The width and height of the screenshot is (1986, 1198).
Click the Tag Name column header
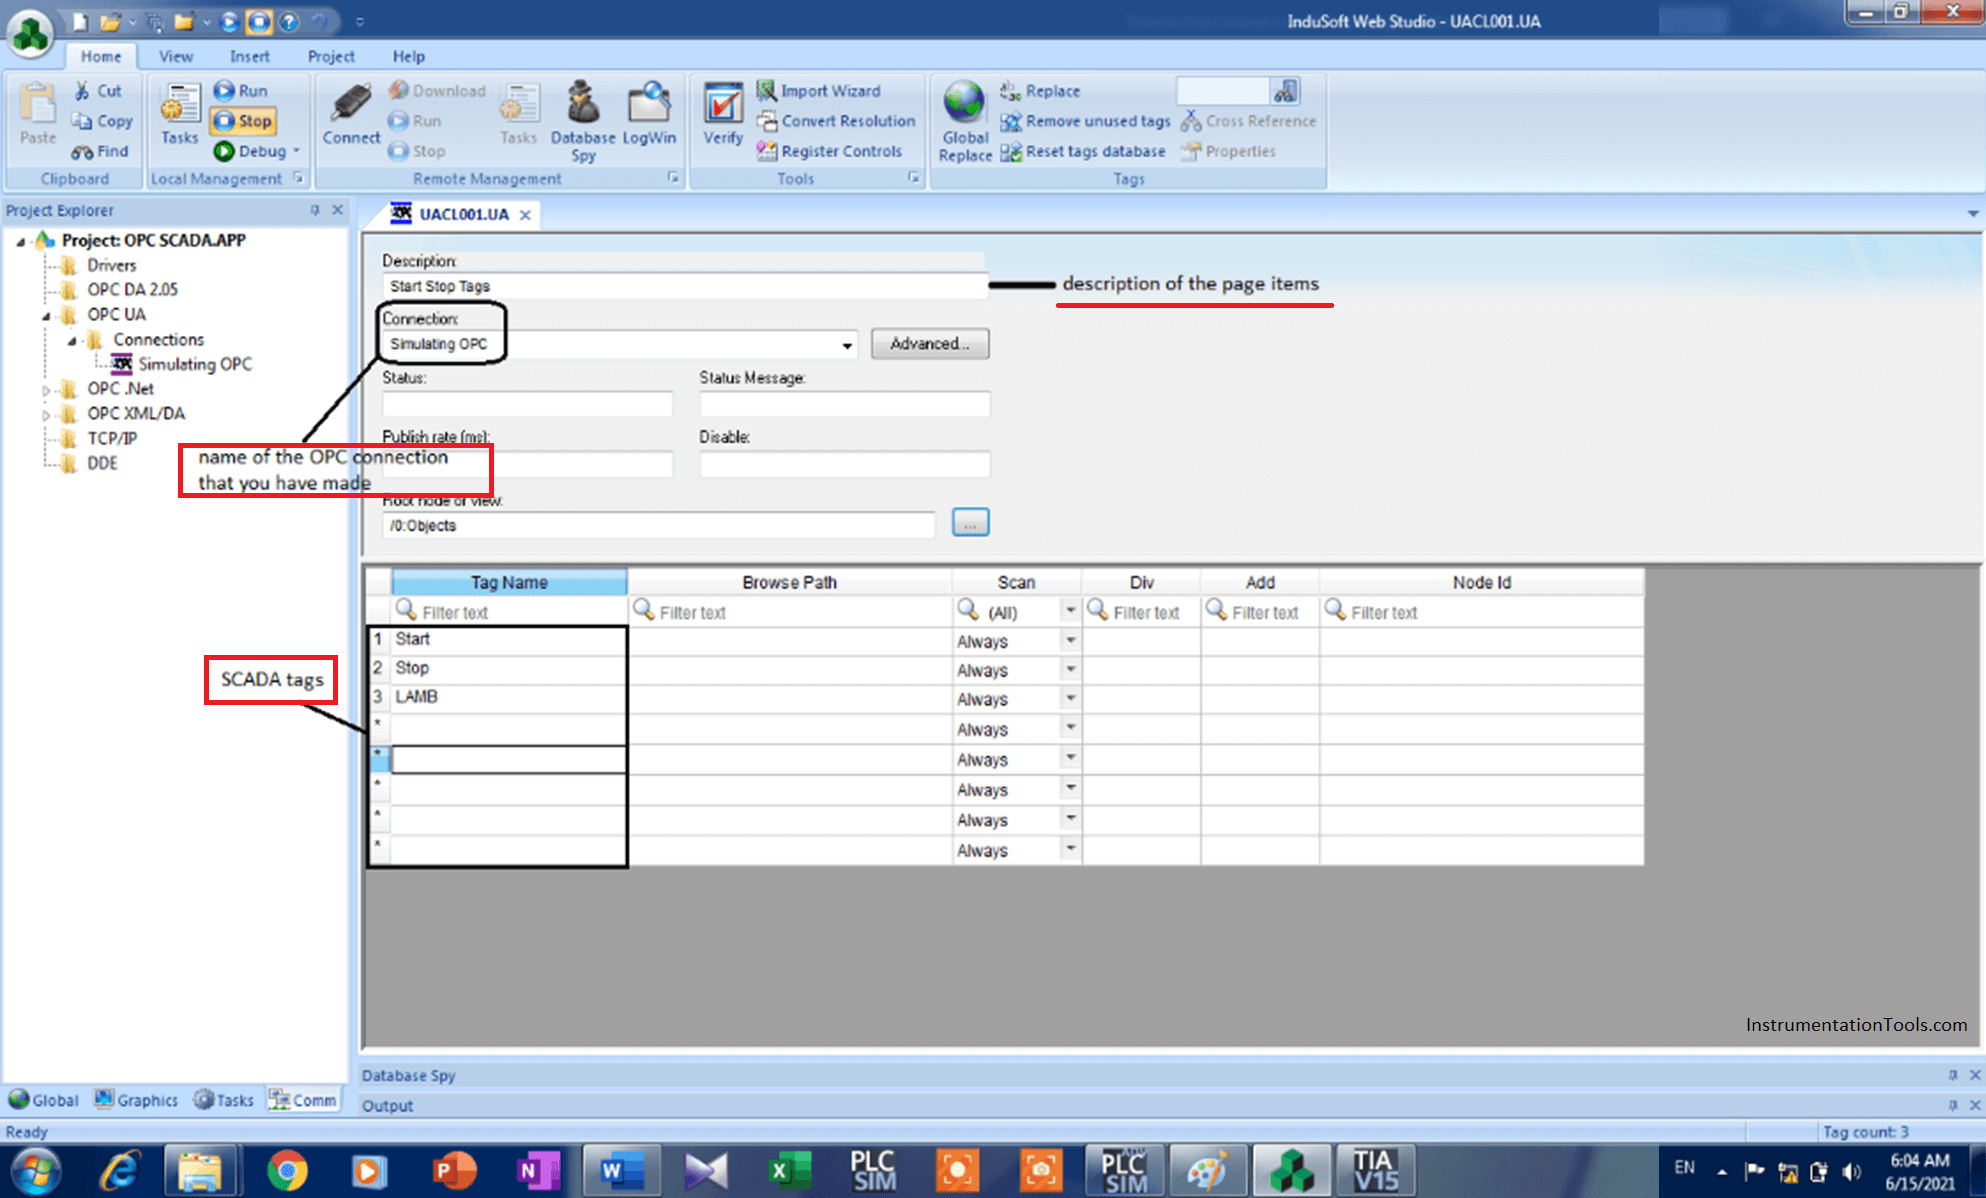point(509,582)
